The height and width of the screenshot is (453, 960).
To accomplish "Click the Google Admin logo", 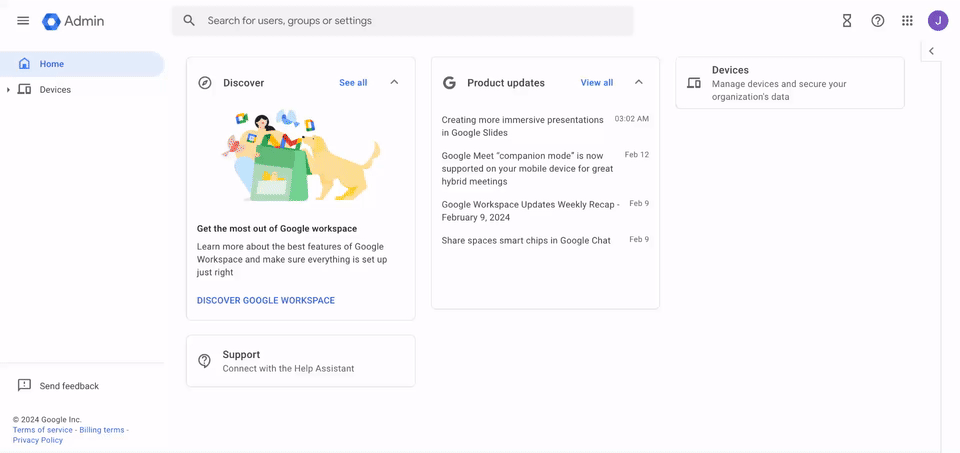I will (73, 21).
